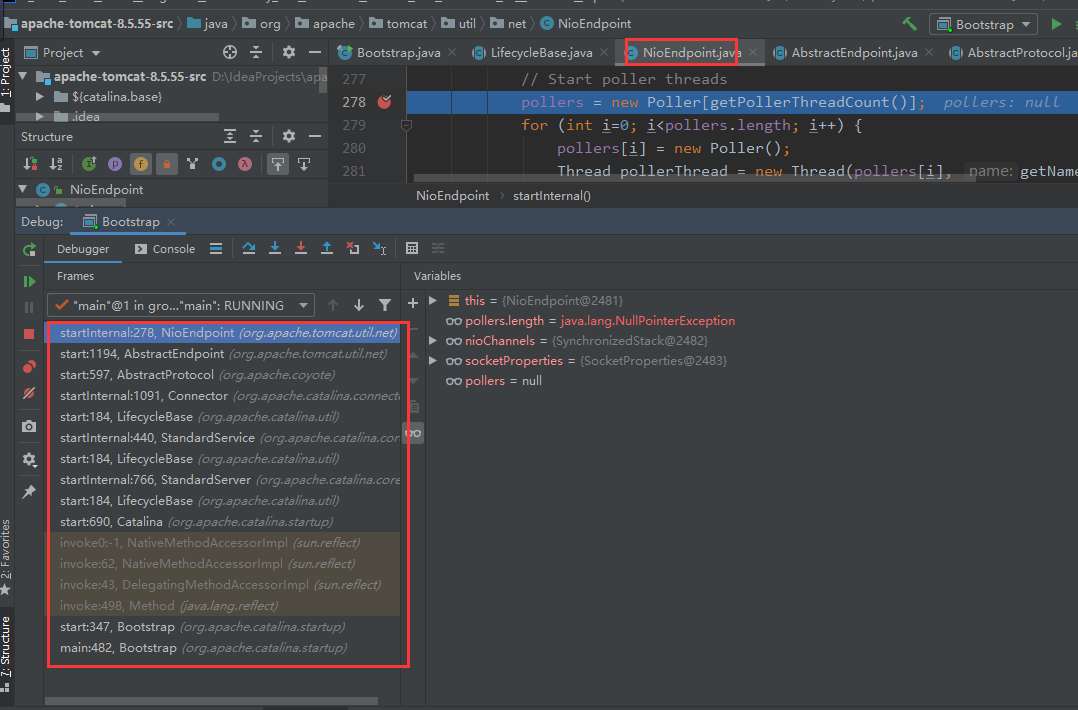Click Step Into debugger icon
Screen dimensions: 1078x710
275,249
